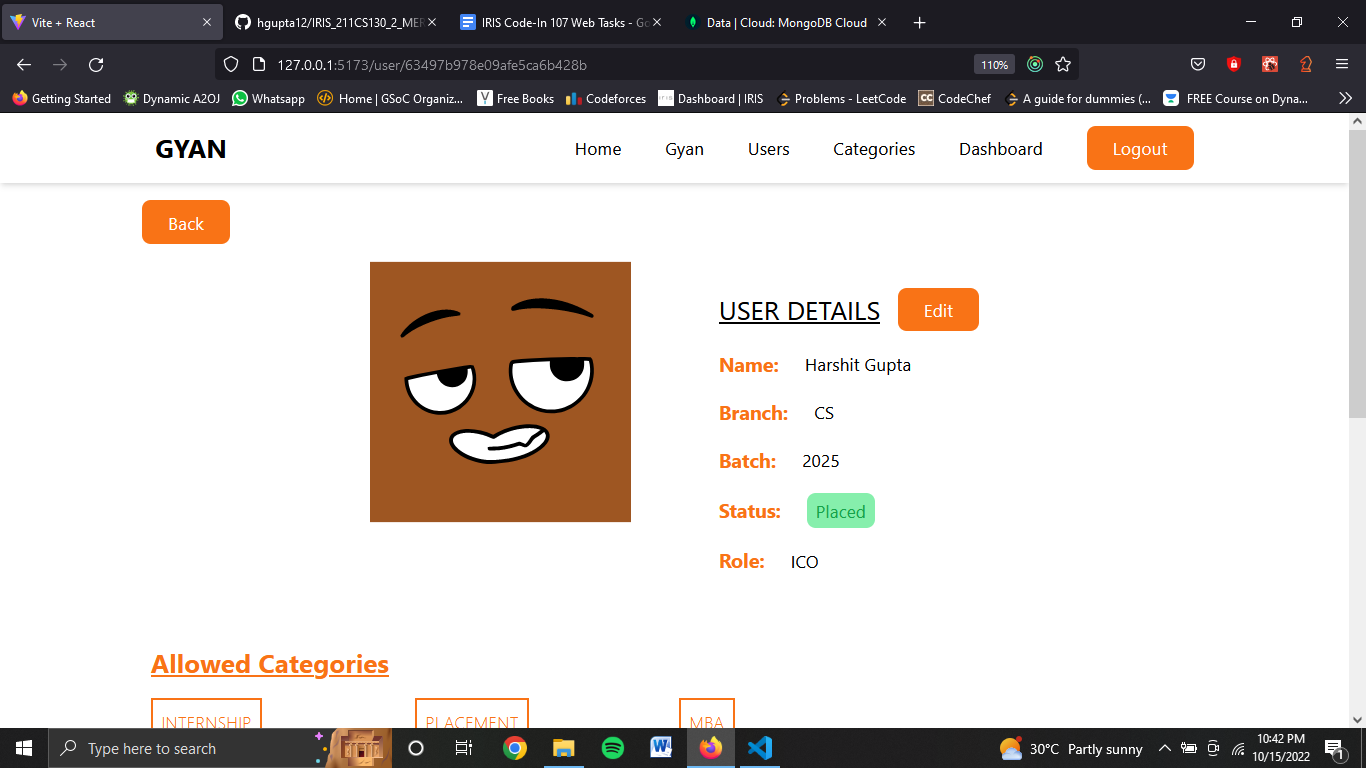The height and width of the screenshot is (768, 1366).
Task: Select the PLACEMENT category box
Action: tap(472, 714)
